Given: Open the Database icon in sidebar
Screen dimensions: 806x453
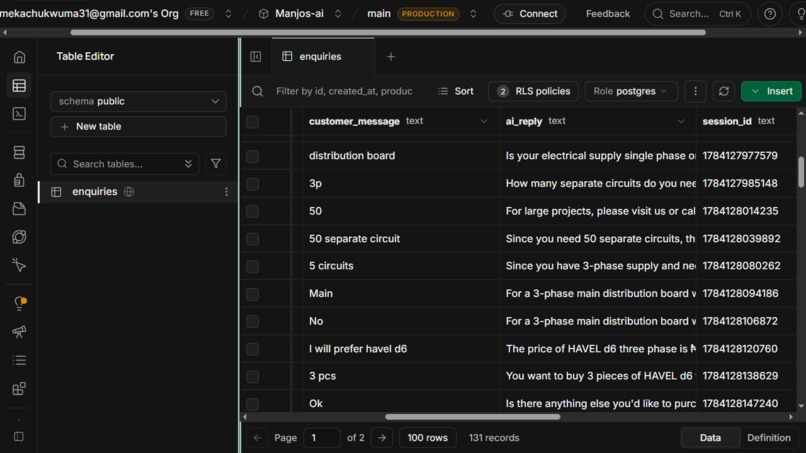Looking at the screenshot, I should tap(20, 152).
